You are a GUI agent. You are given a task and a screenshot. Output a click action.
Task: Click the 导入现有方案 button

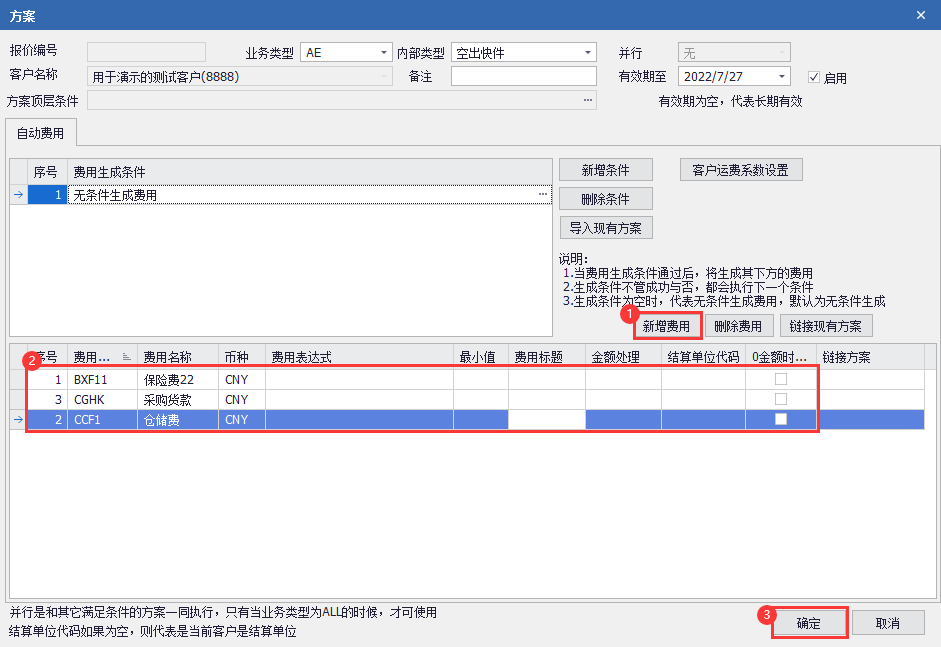pyautogui.click(x=605, y=228)
